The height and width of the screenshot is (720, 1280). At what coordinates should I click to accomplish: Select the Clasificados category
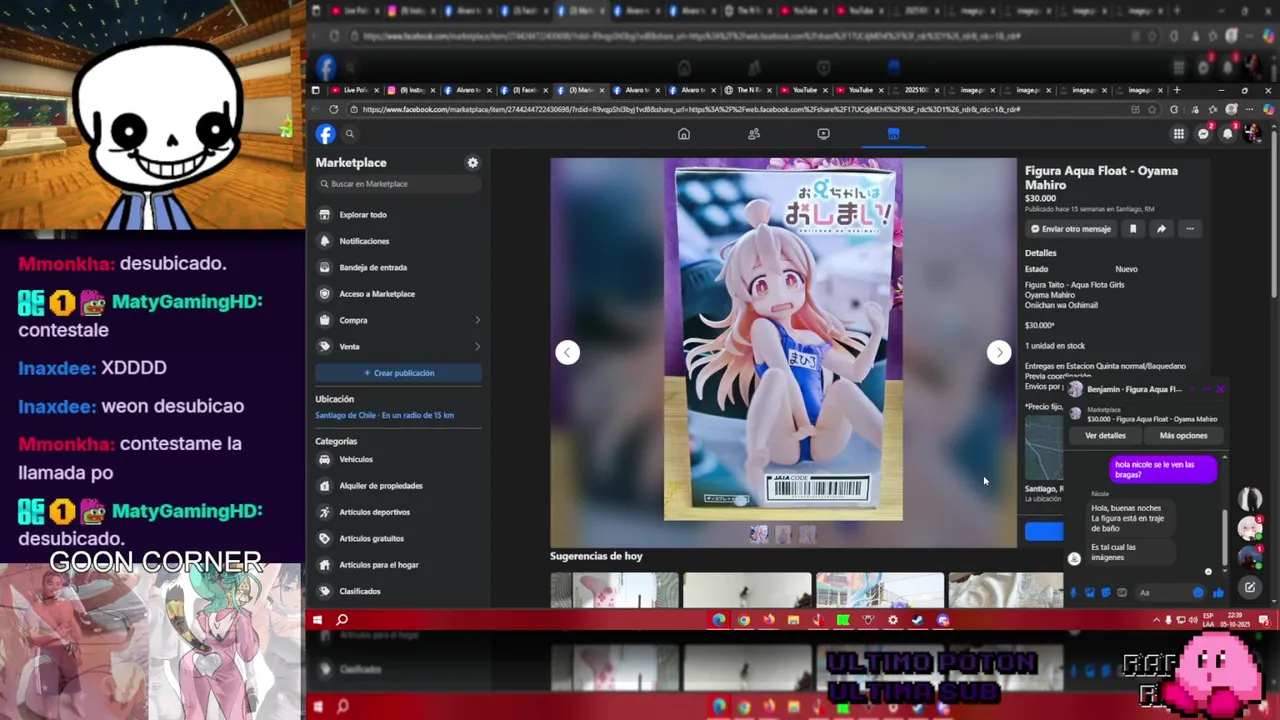pos(398,591)
